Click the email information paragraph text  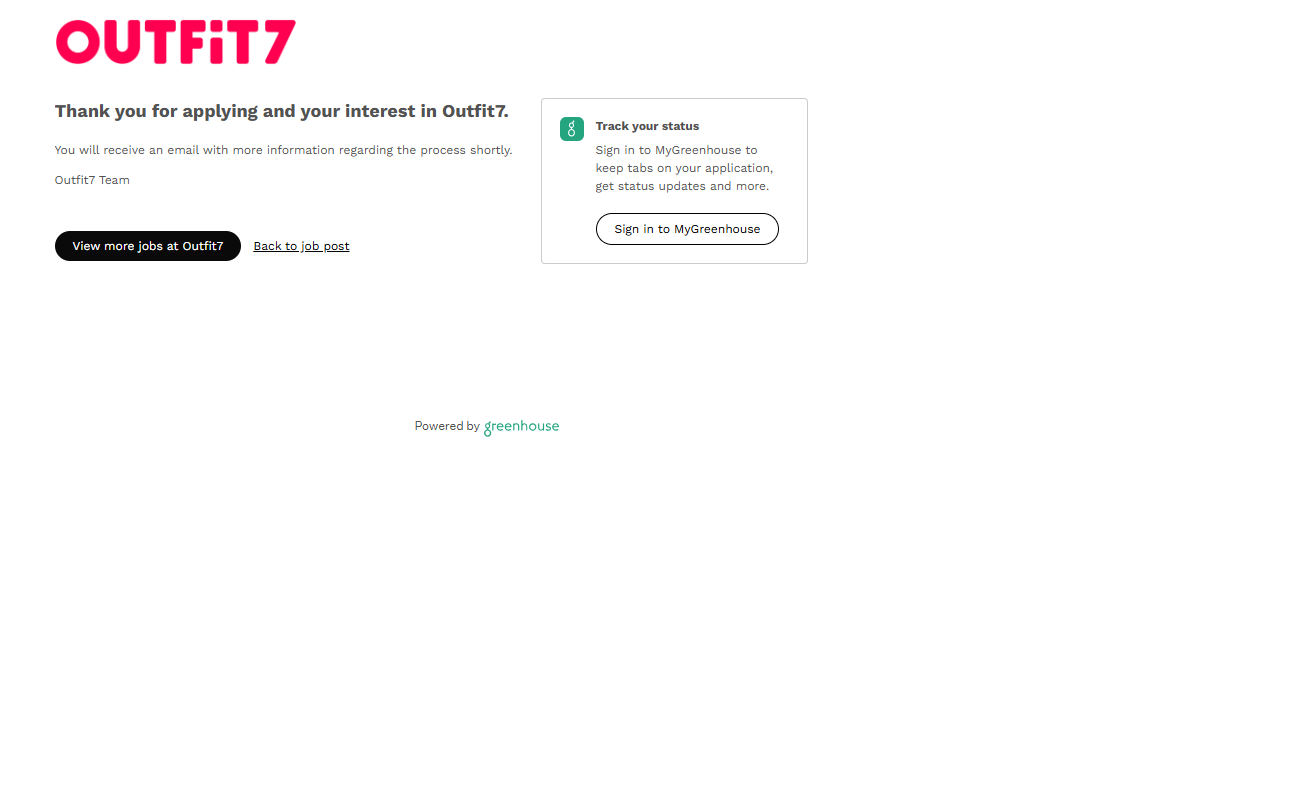tap(283, 150)
